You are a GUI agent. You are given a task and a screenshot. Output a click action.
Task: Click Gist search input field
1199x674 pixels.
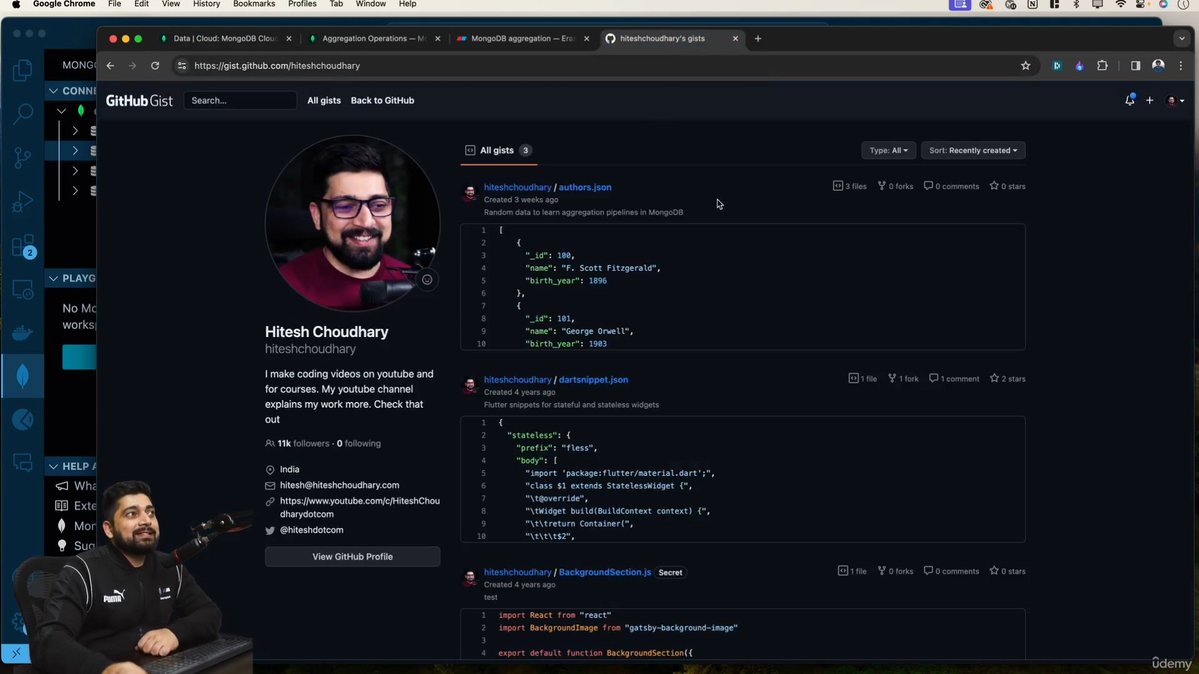pos(240,100)
